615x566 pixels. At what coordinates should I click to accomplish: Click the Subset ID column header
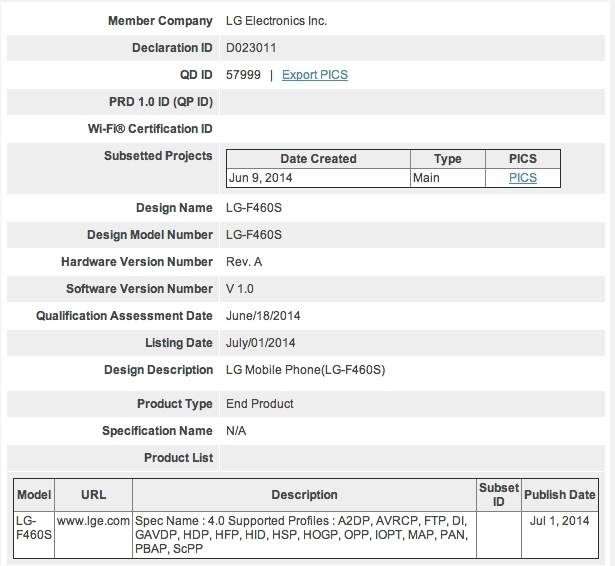[499, 495]
